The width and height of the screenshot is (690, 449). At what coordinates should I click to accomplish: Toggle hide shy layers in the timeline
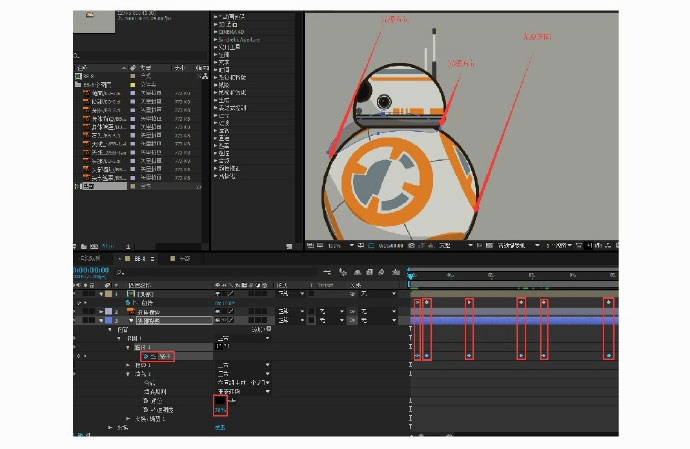point(358,272)
